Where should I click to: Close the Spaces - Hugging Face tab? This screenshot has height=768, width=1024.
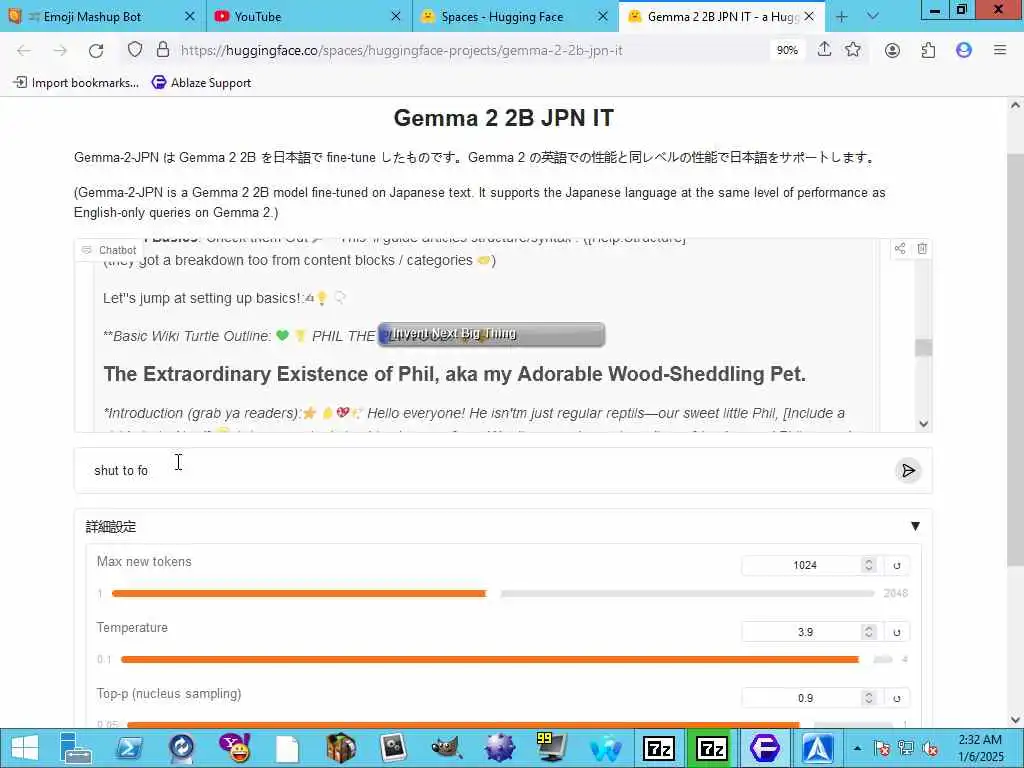pos(603,17)
